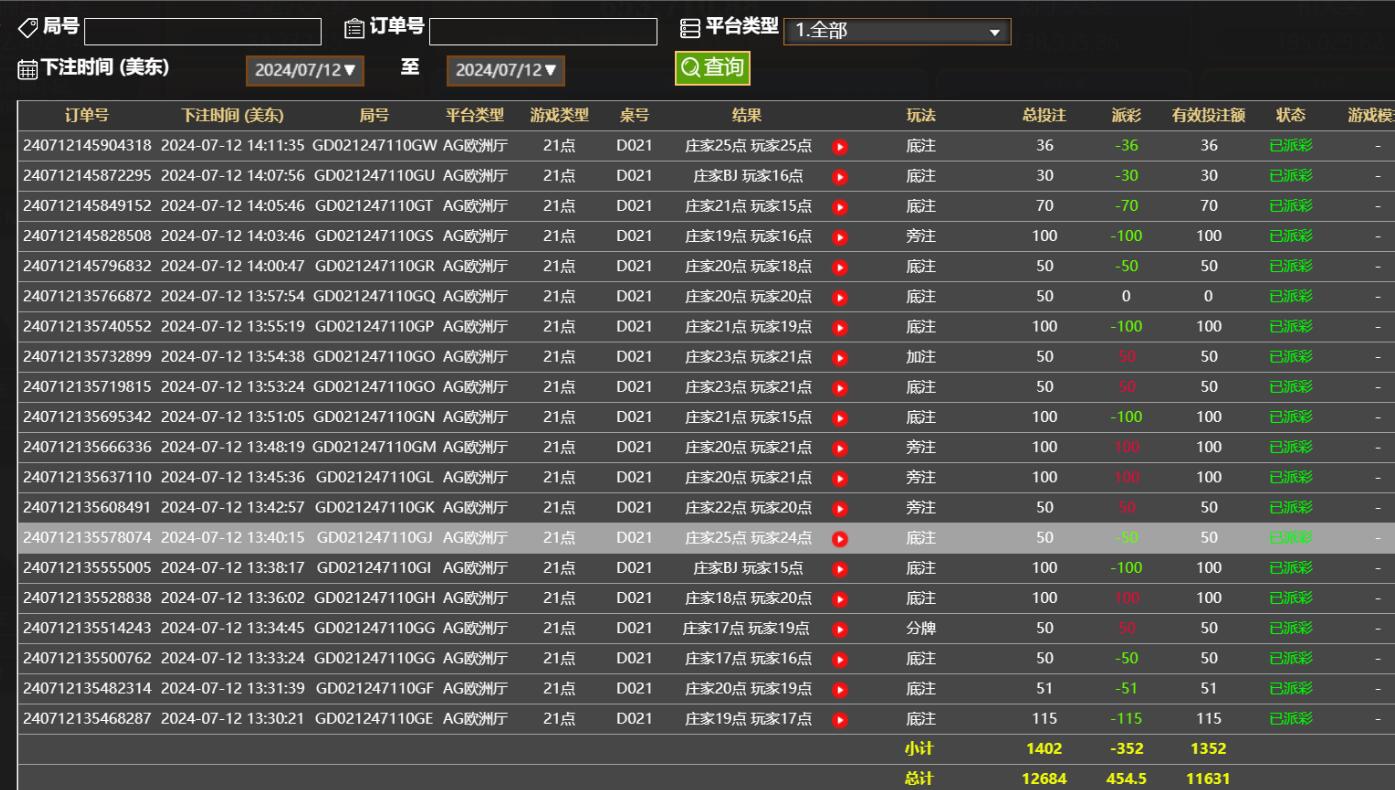The width and height of the screenshot is (1395, 790).
Task: Select order number 240712135766872 cell
Action: (87, 297)
